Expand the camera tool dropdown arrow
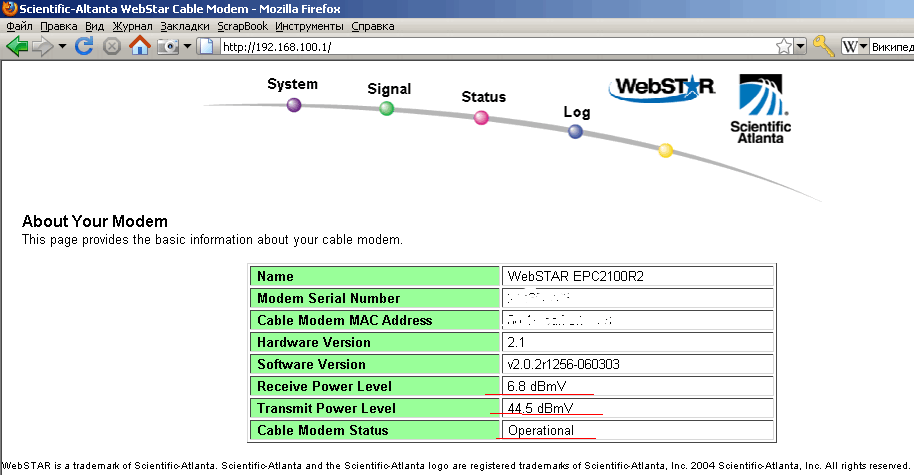 (187, 47)
